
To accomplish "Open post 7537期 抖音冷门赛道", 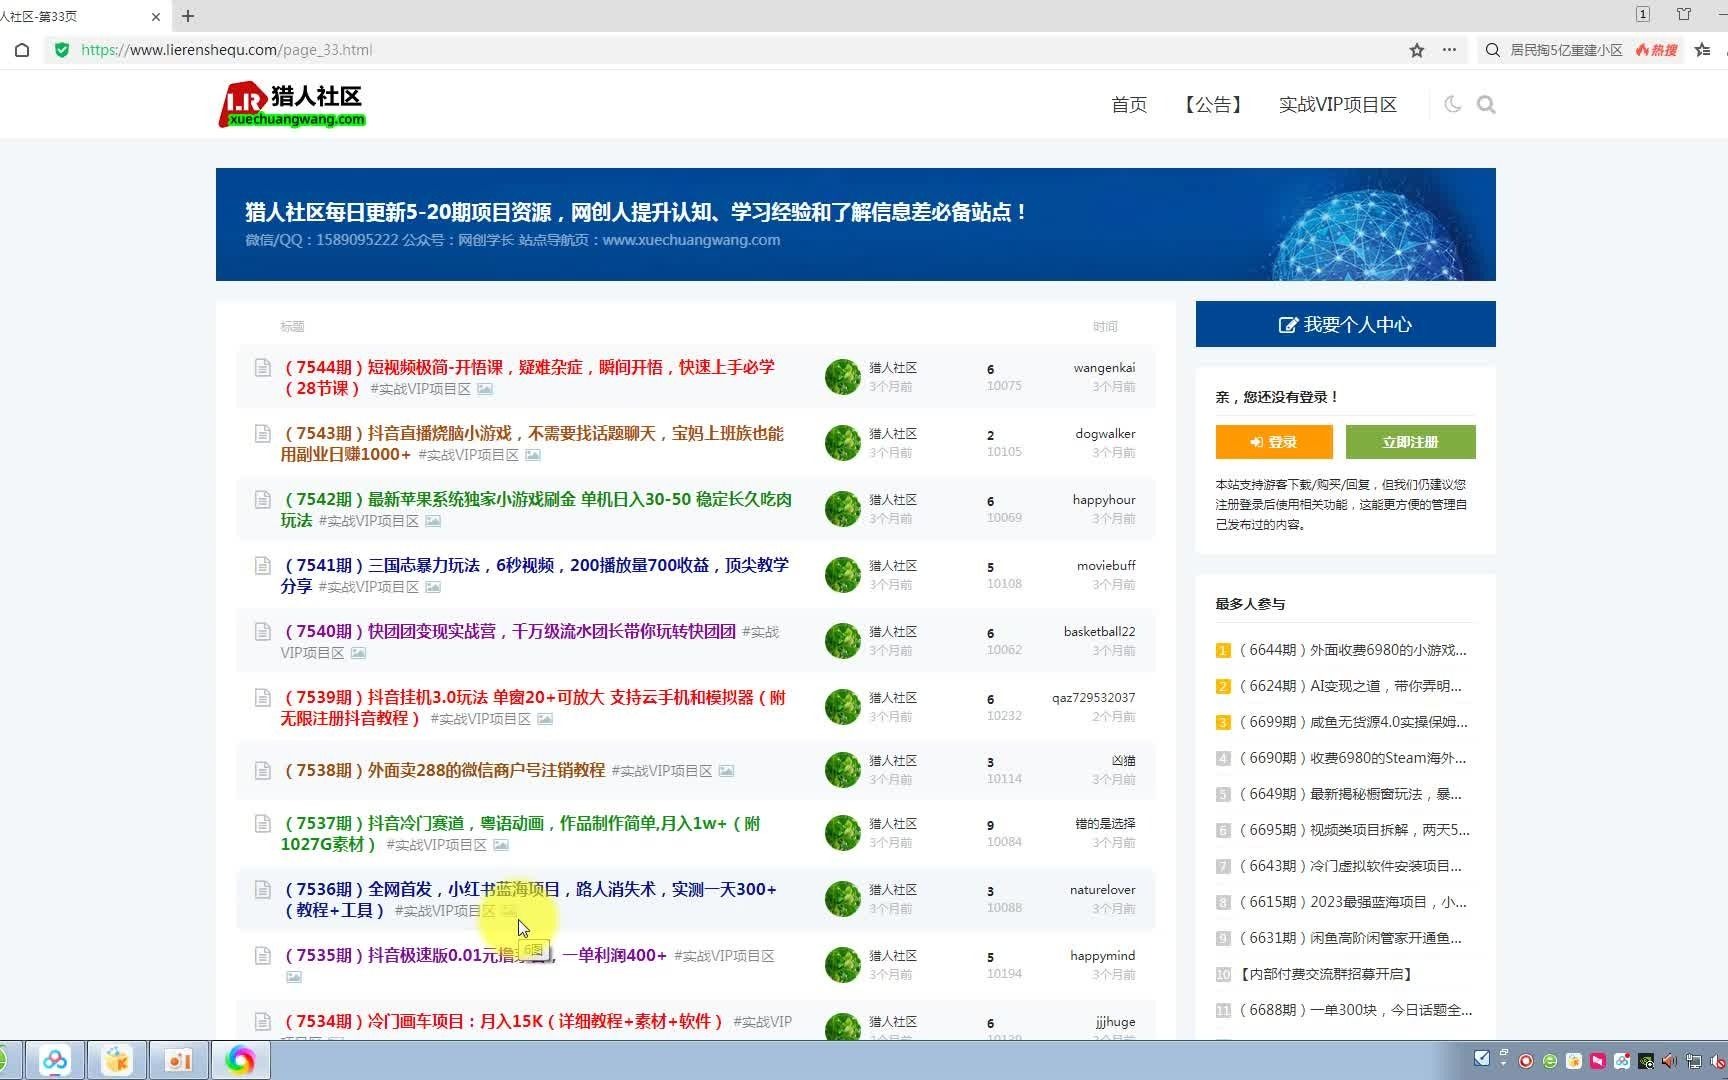I will pyautogui.click(x=521, y=834).
